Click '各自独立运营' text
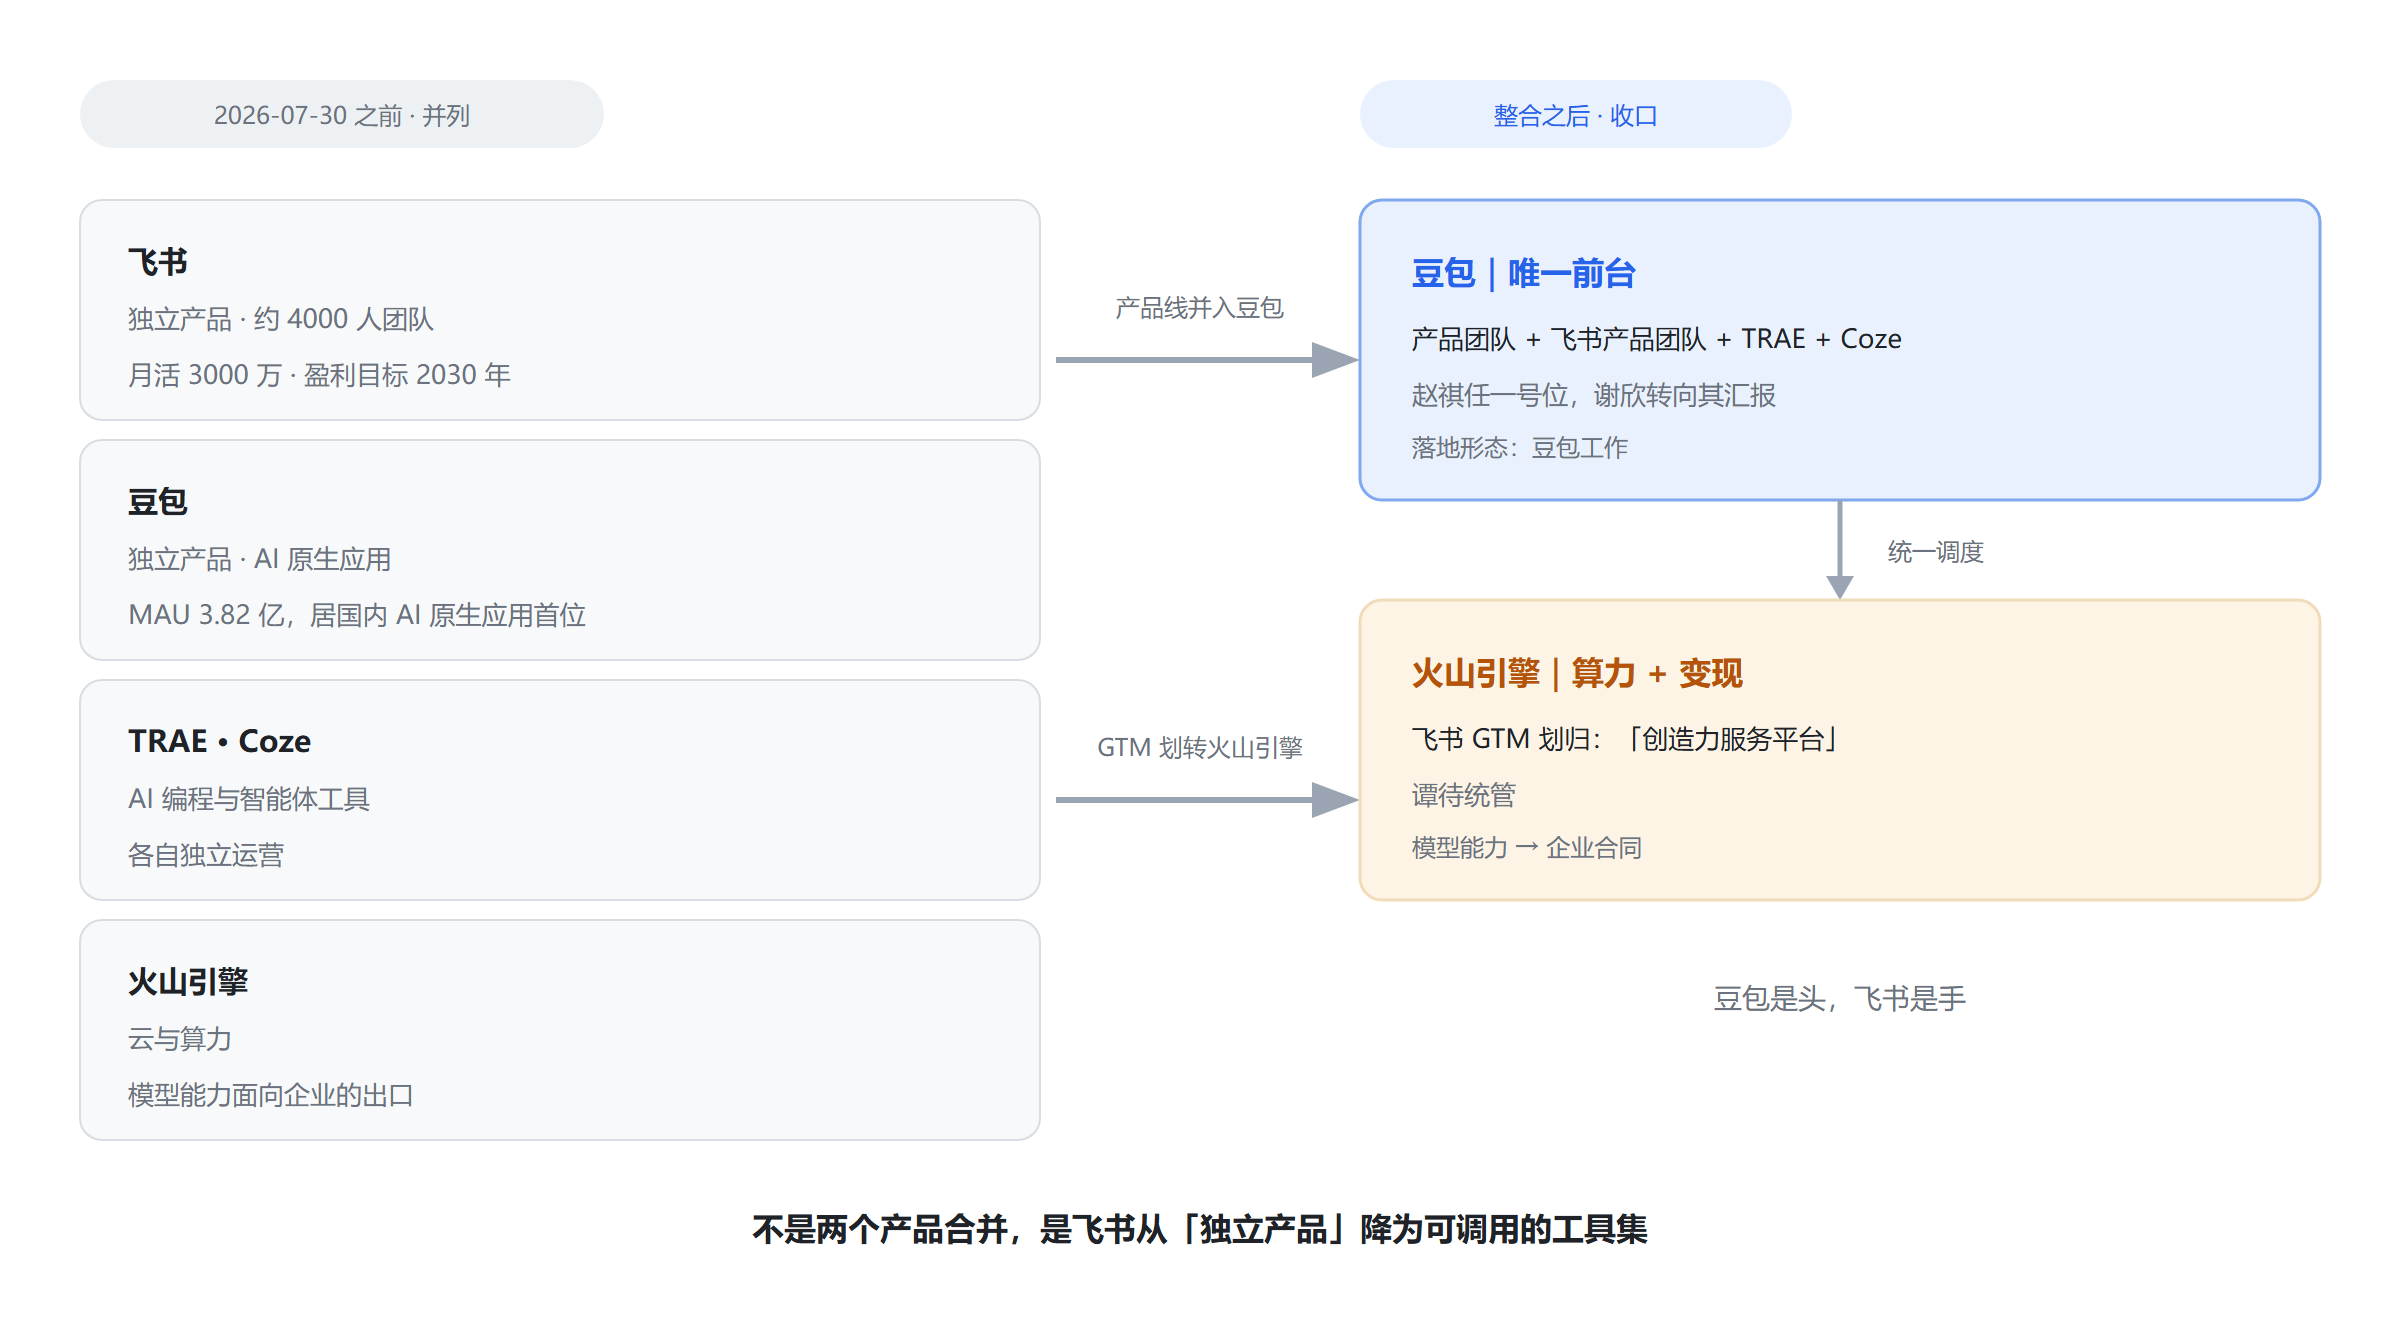Image resolution: width=2400 pixels, height=1320 pixels. point(206,855)
